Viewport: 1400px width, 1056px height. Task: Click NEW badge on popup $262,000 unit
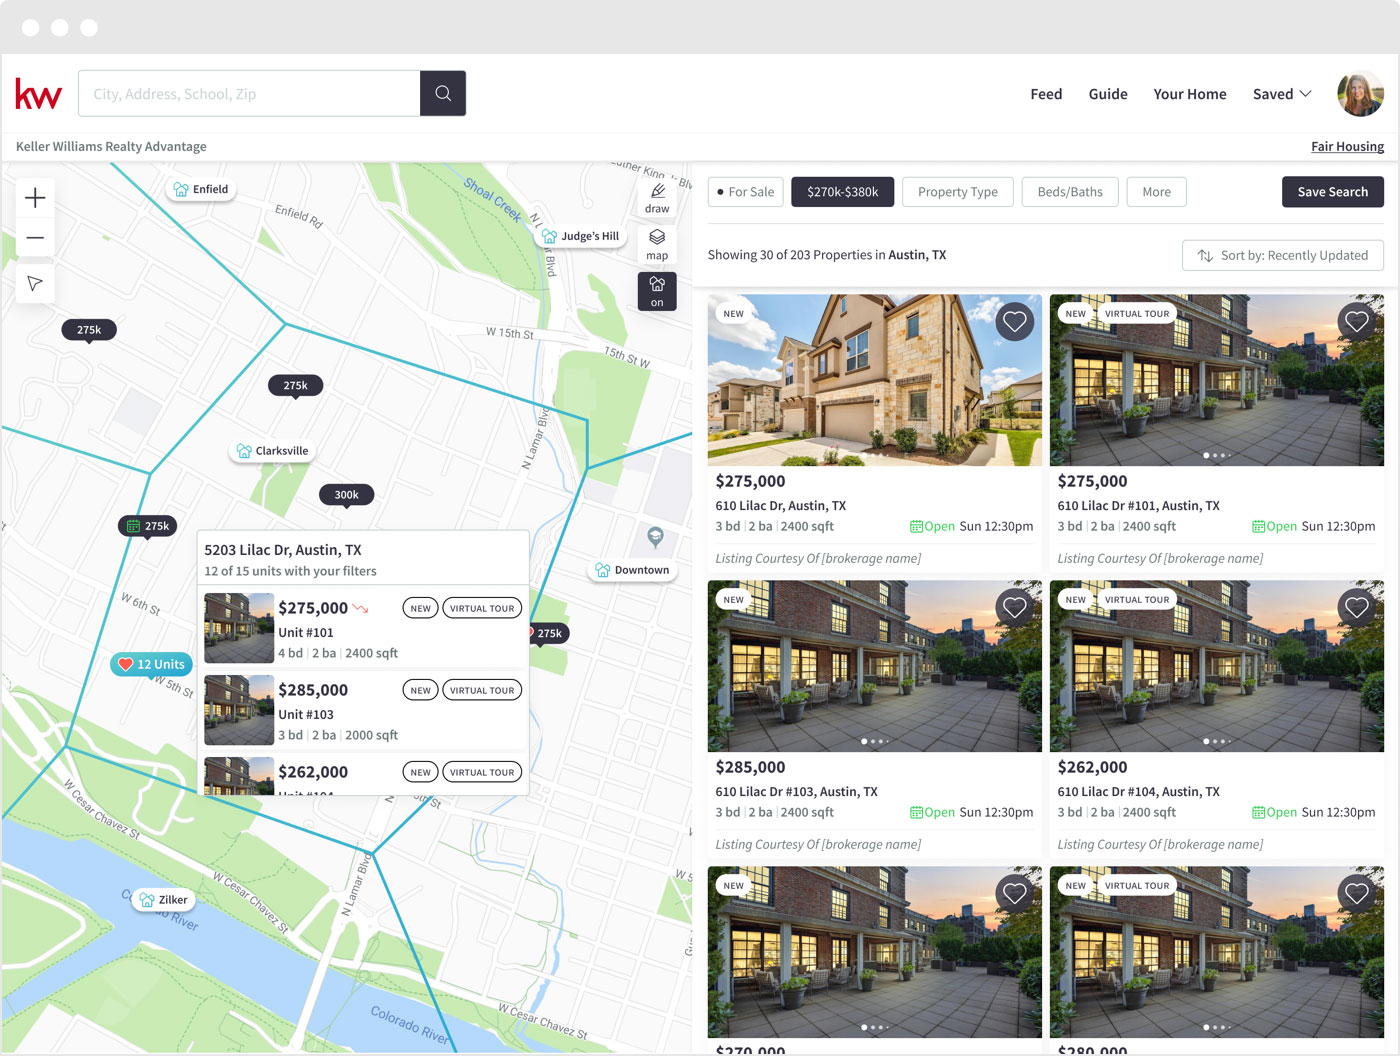coord(421,772)
